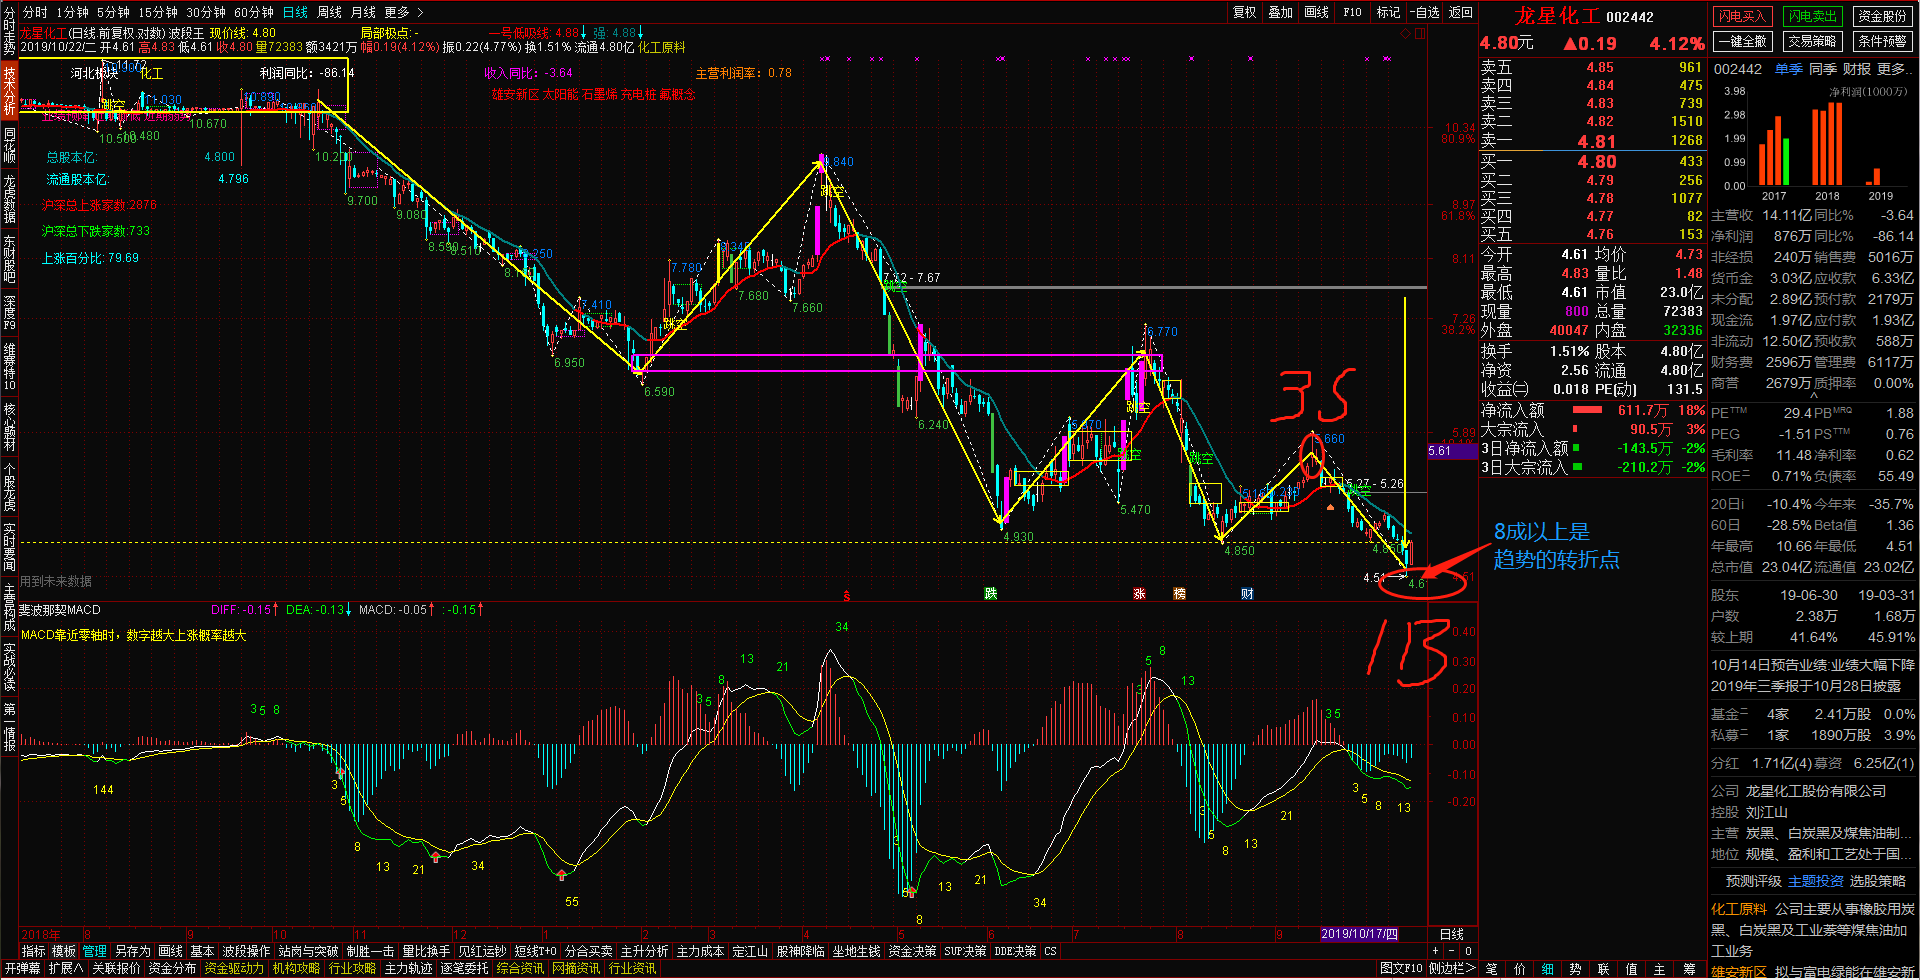Open the 同花顺 sidebar item
Viewport: 1920px width, 980px height.
coord(9,145)
